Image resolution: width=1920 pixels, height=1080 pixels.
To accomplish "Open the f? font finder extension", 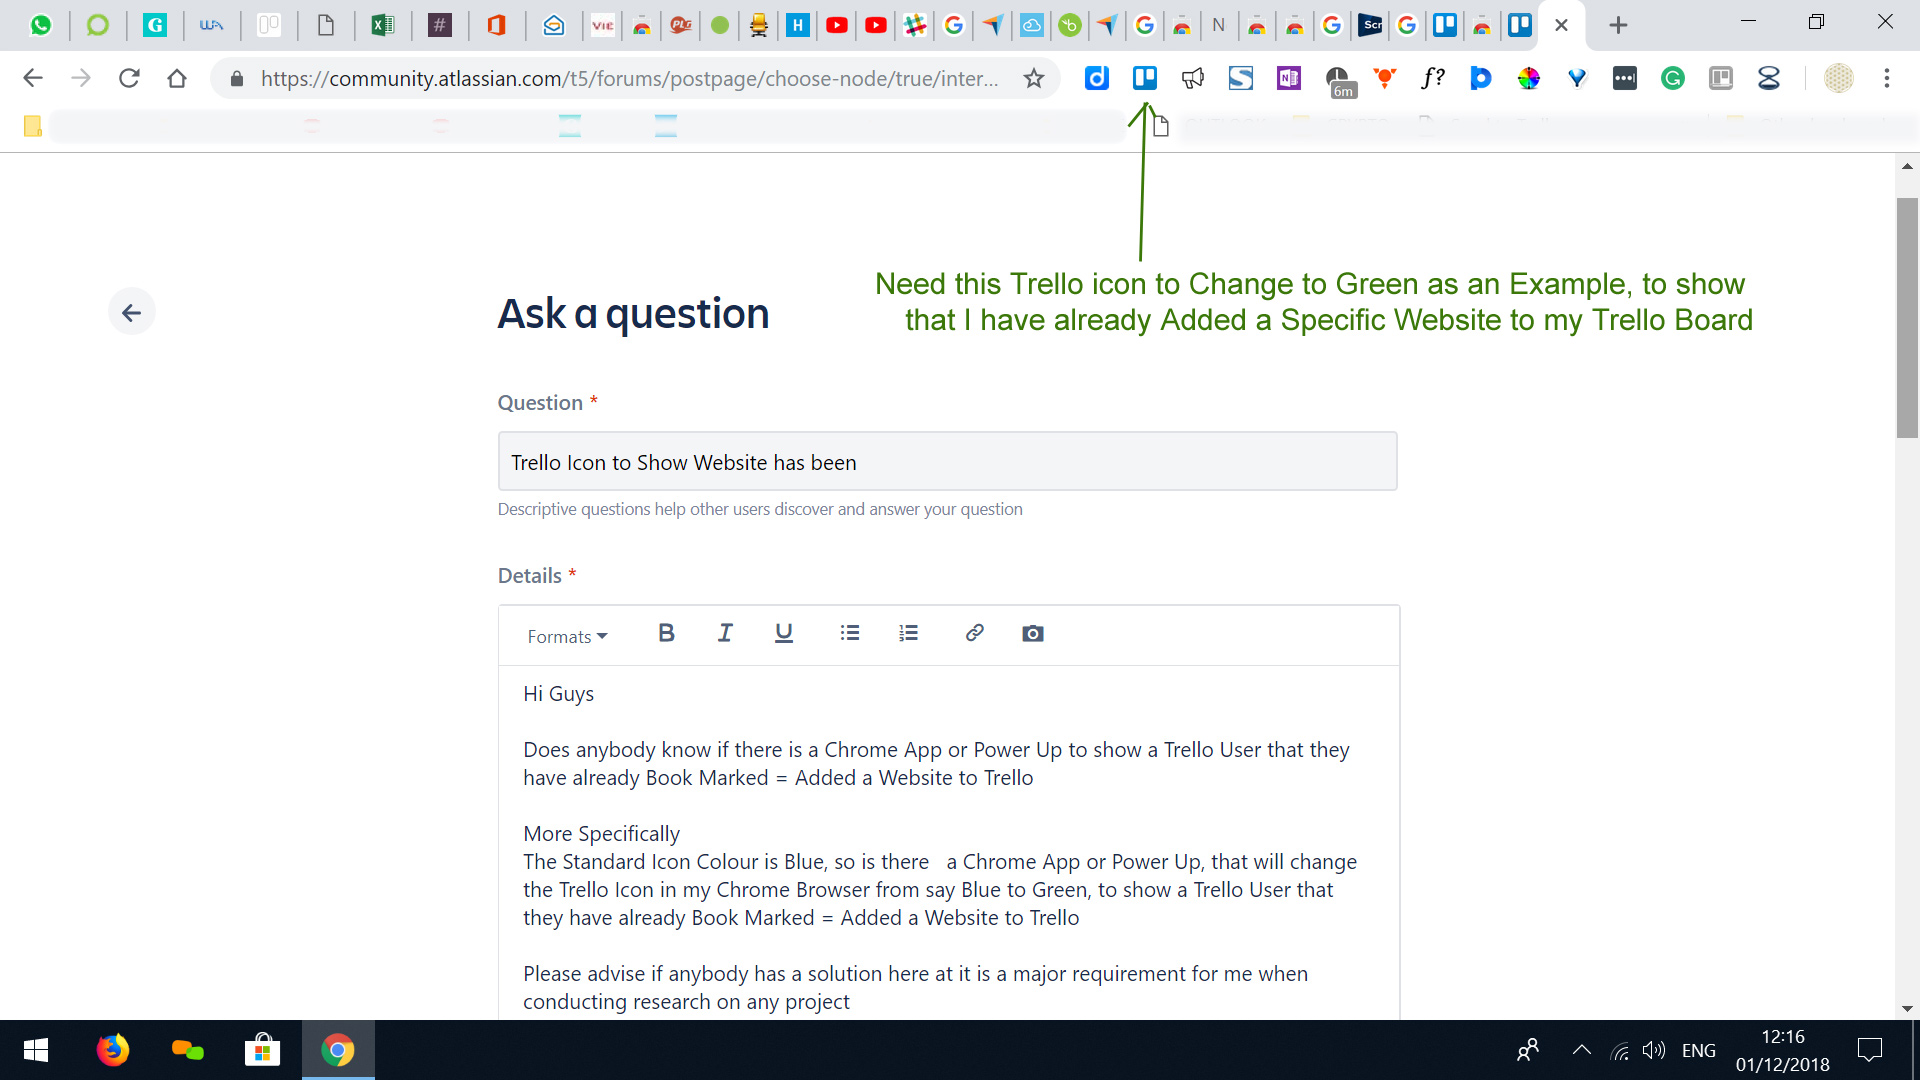I will 1433,78.
